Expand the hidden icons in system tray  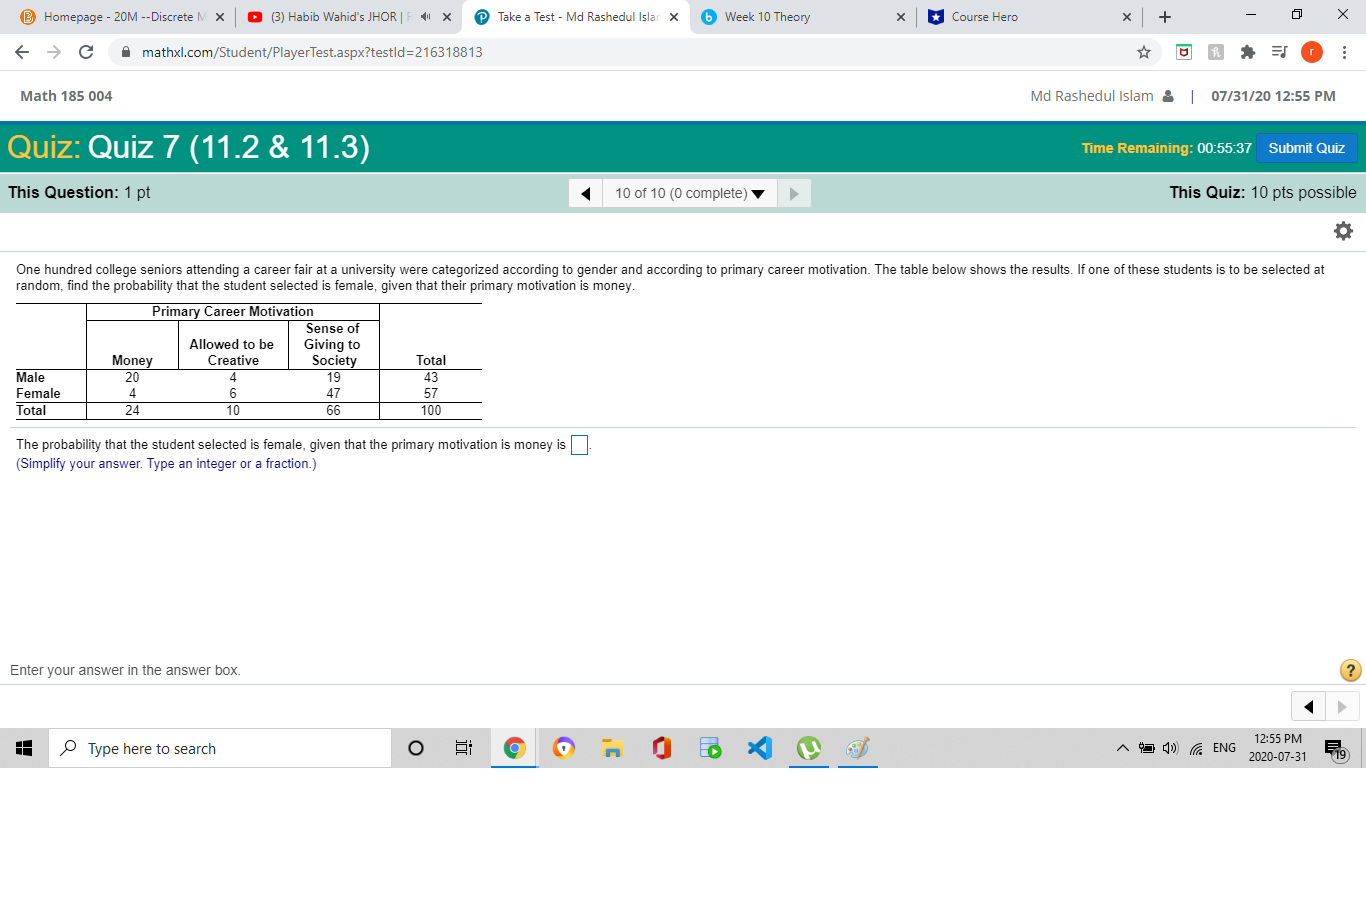click(x=1122, y=747)
